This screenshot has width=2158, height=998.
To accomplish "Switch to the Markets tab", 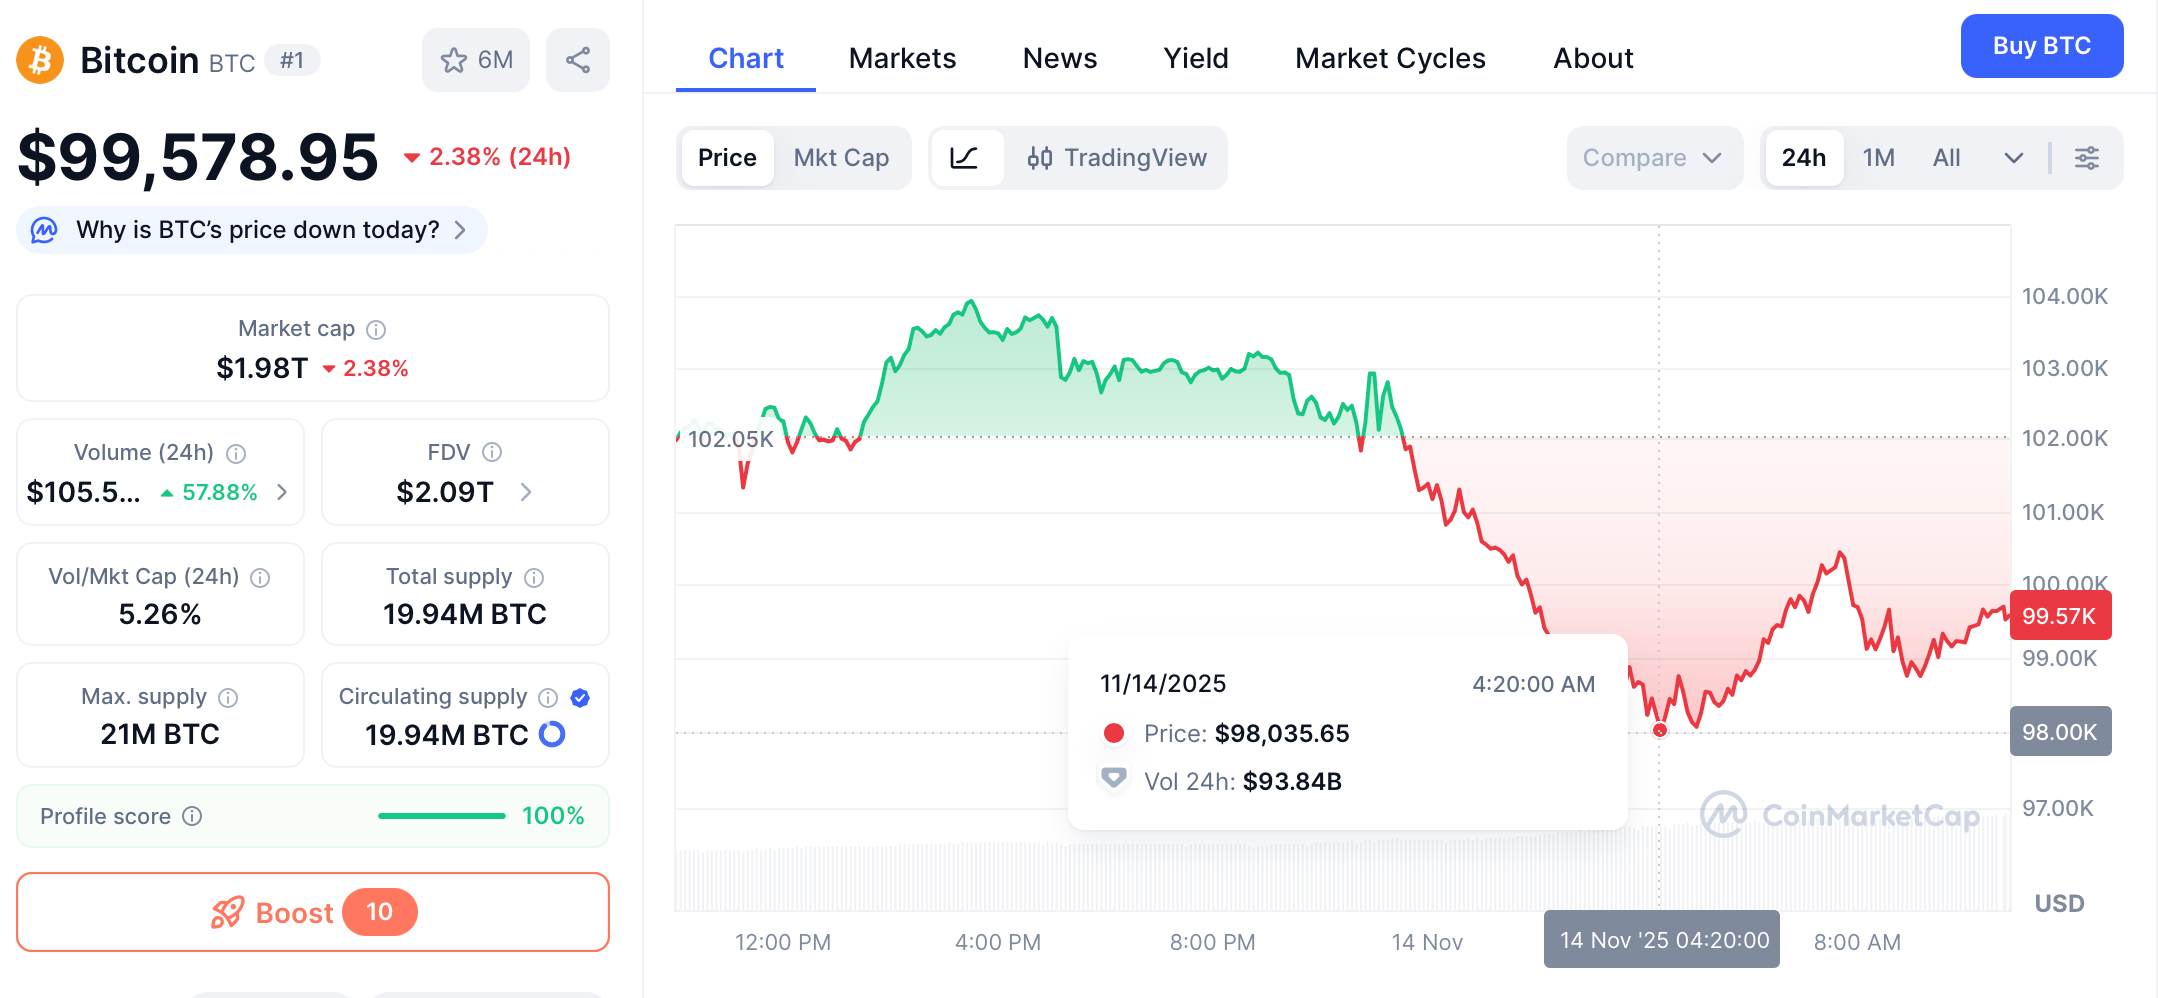I will pyautogui.click(x=902, y=58).
